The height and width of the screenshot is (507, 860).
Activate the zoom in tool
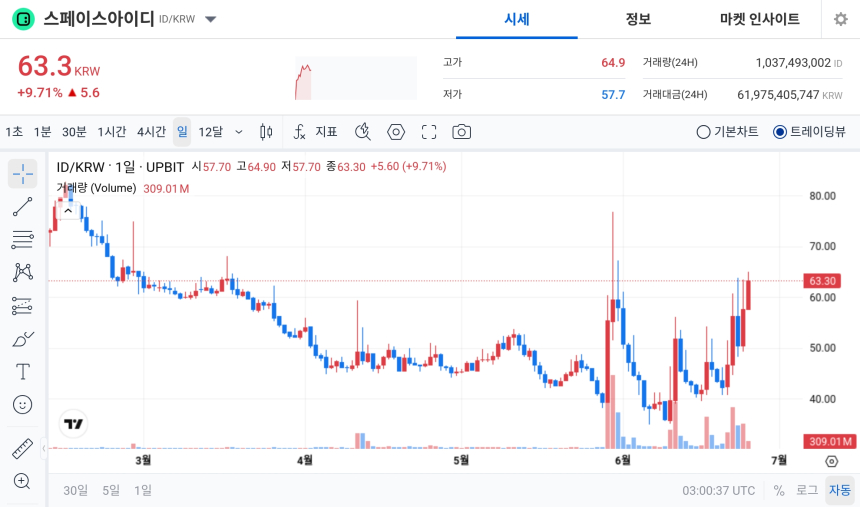22,481
